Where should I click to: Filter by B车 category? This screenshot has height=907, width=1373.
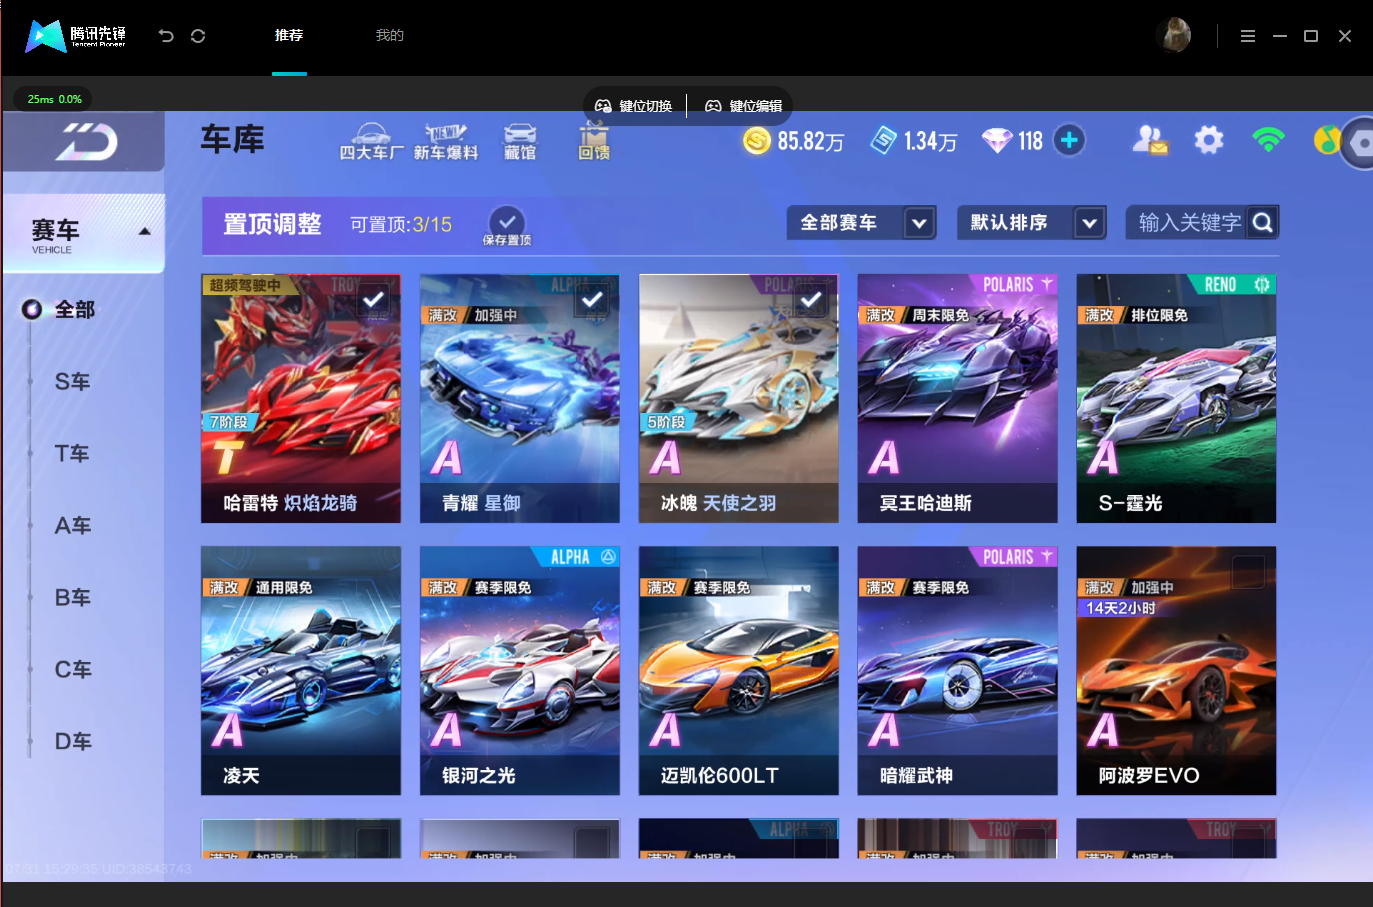tap(73, 598)
